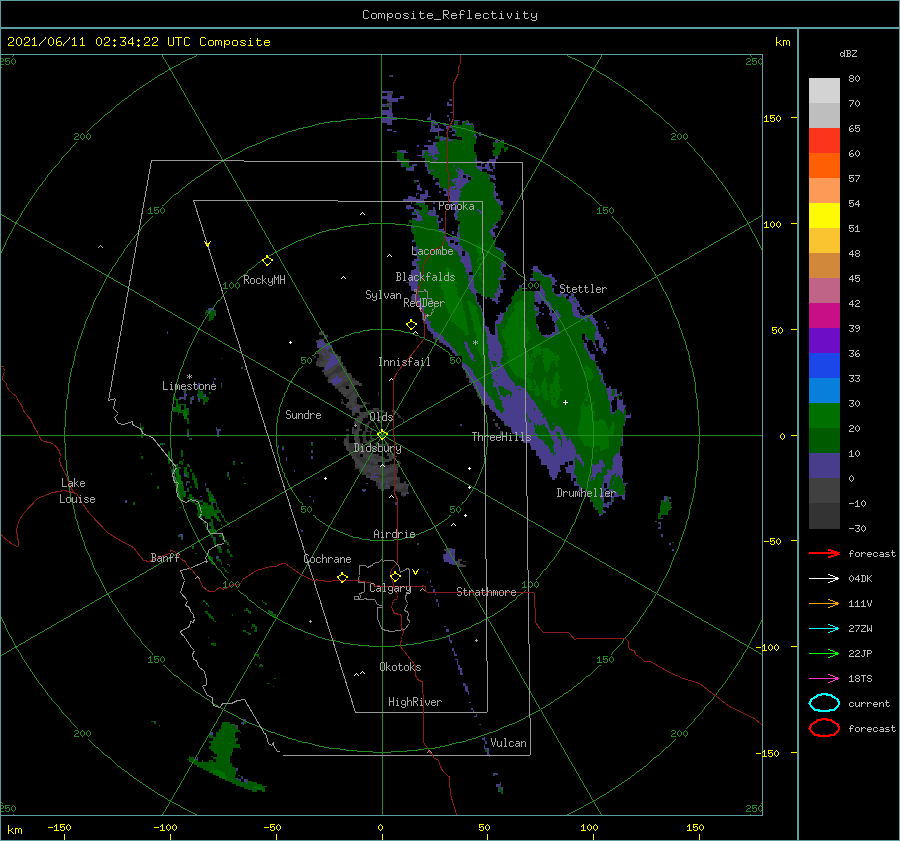
Task: Click the white 04DK arrow icon
Action: click(x=824, y=579)
